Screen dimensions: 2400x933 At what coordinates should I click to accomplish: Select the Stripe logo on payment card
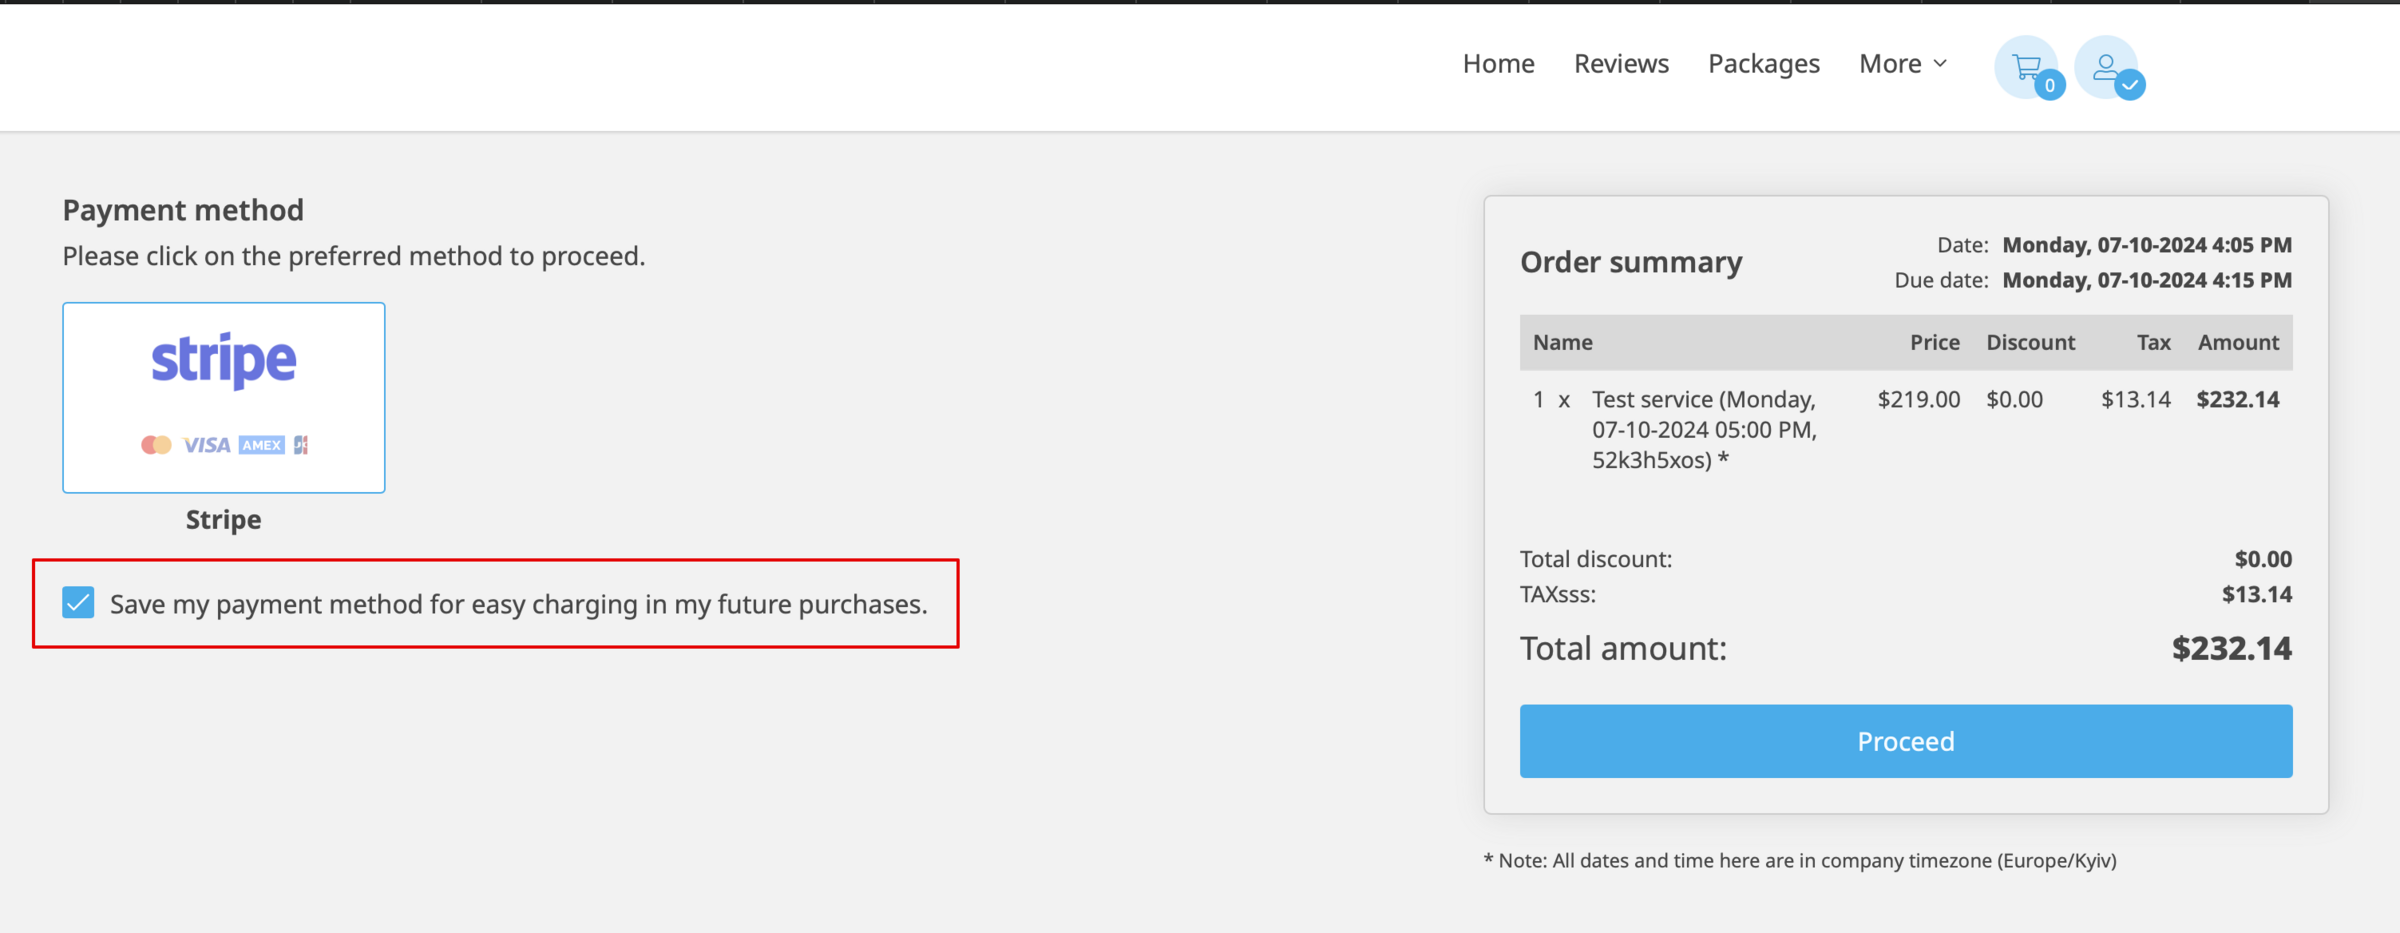(x=222, y=360)
